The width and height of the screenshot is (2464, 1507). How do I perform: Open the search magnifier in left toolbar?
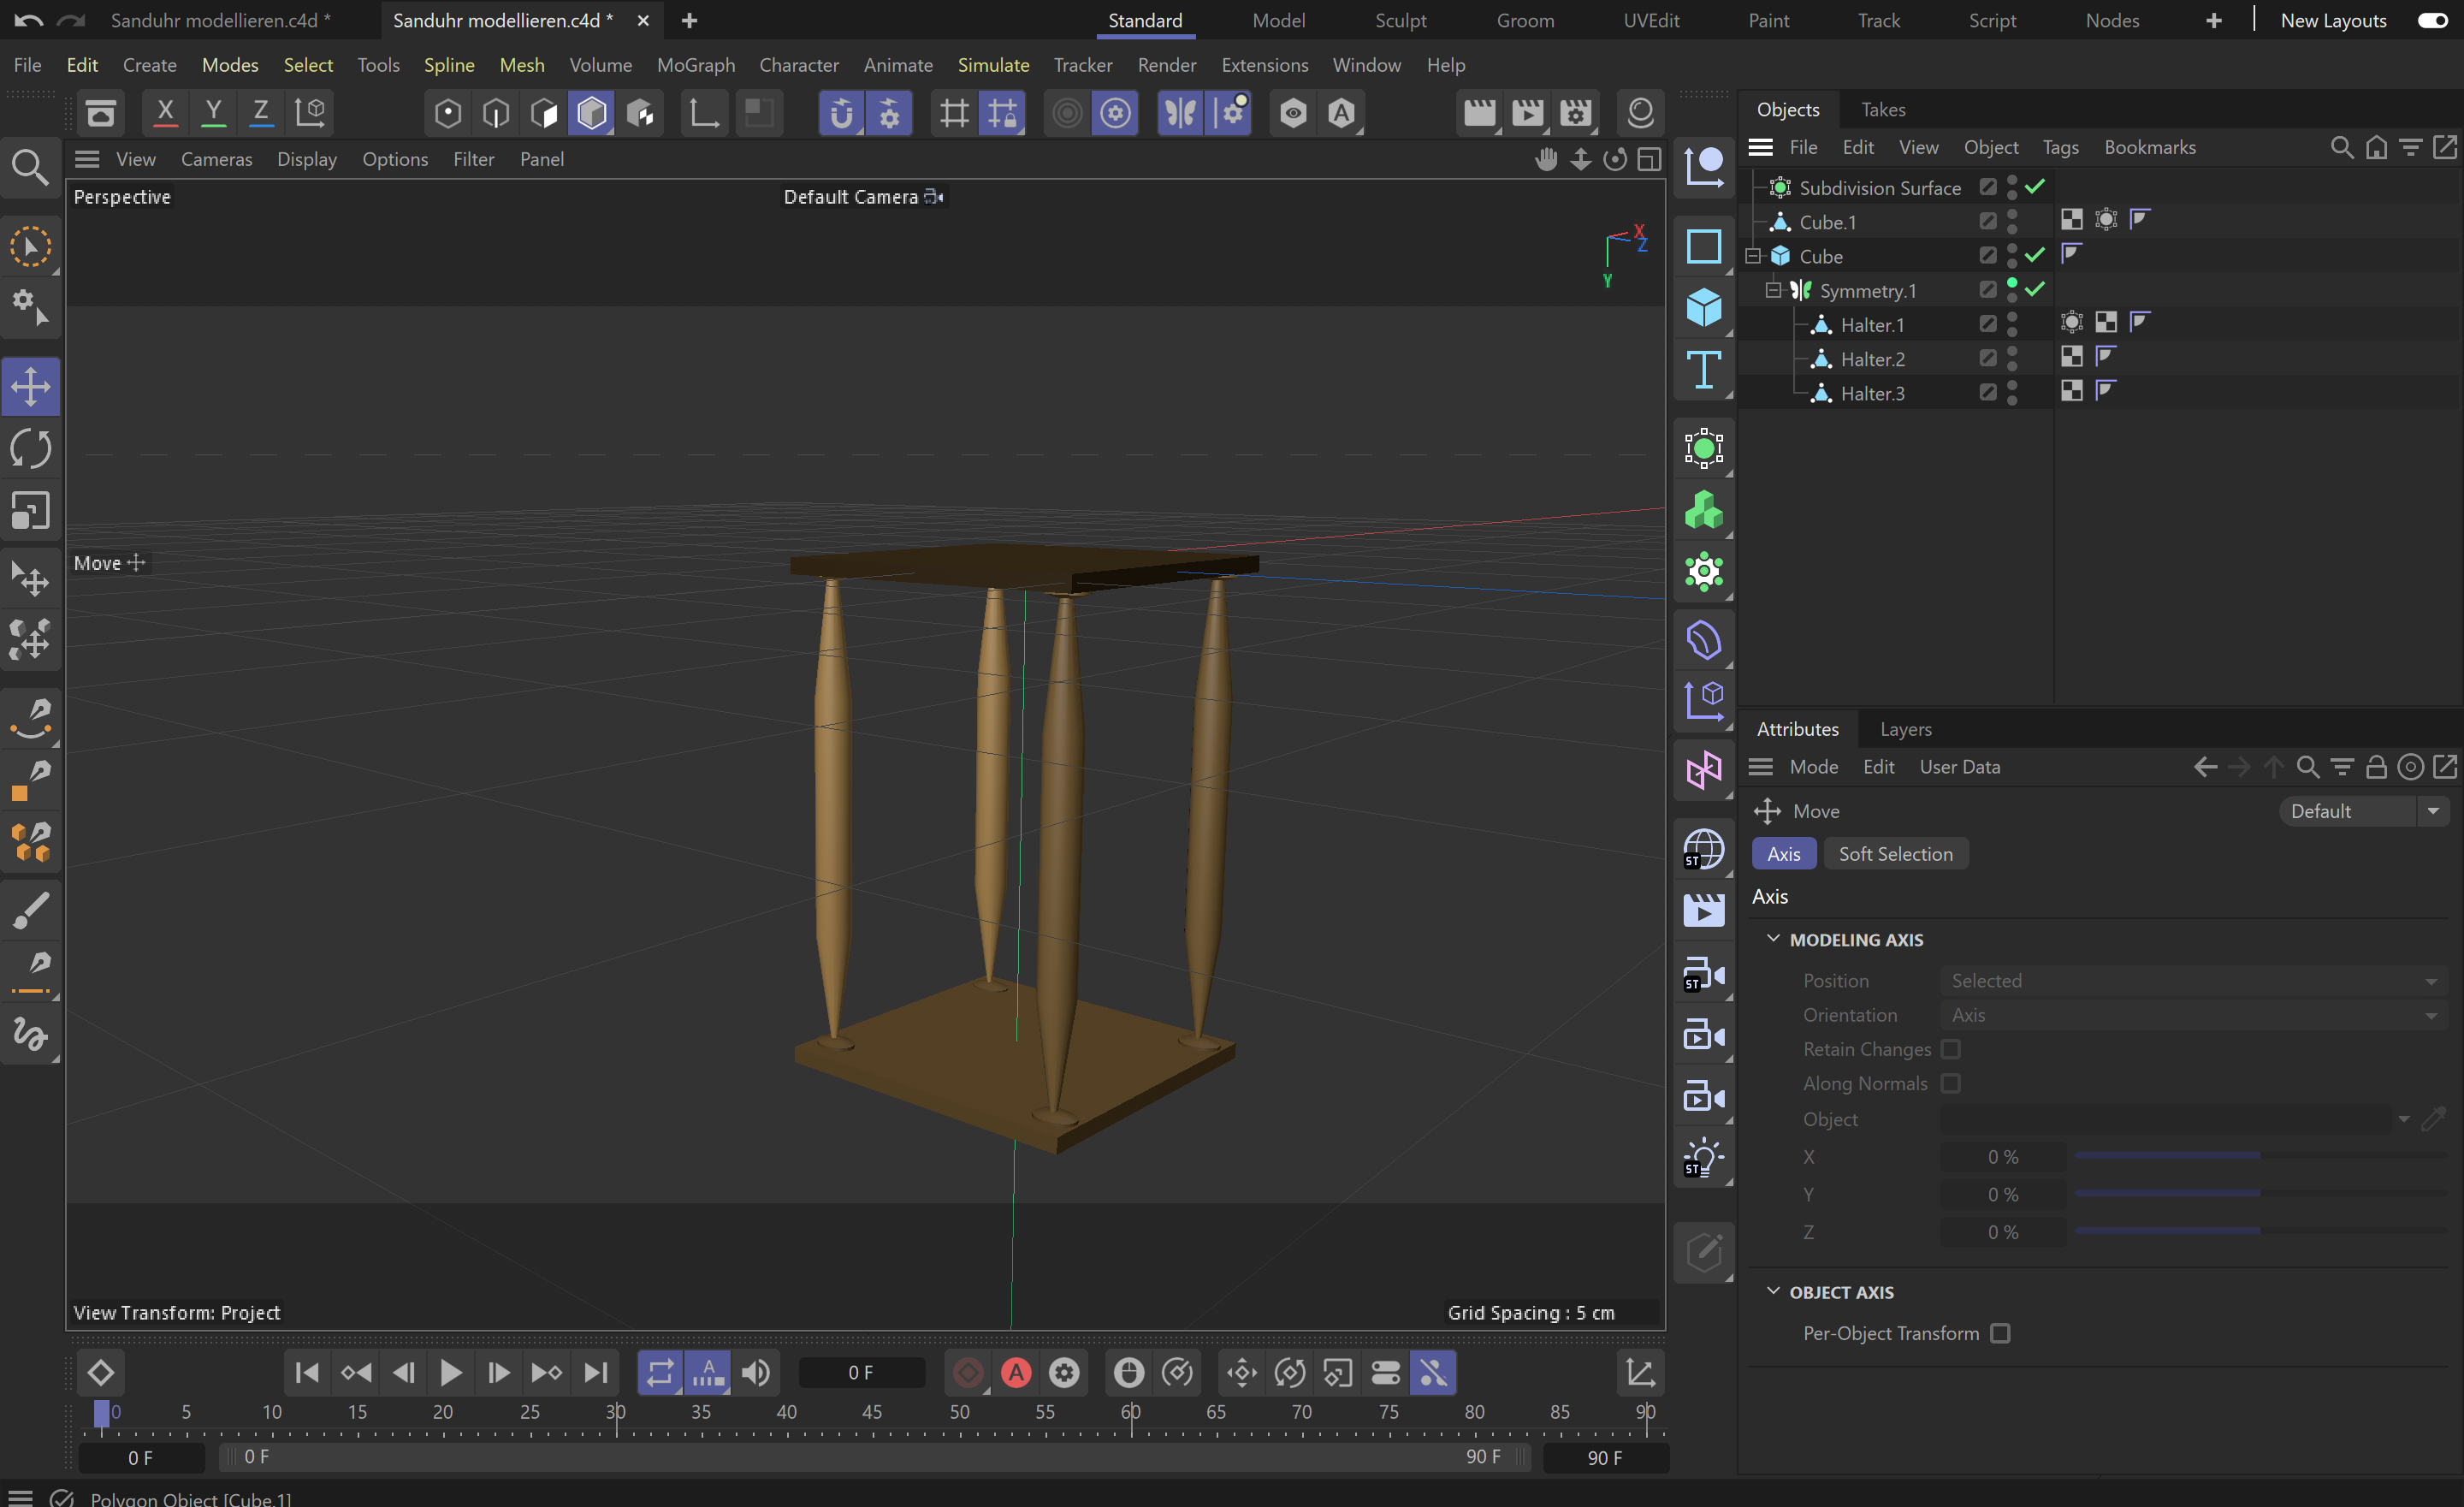[x=30, y=167]
